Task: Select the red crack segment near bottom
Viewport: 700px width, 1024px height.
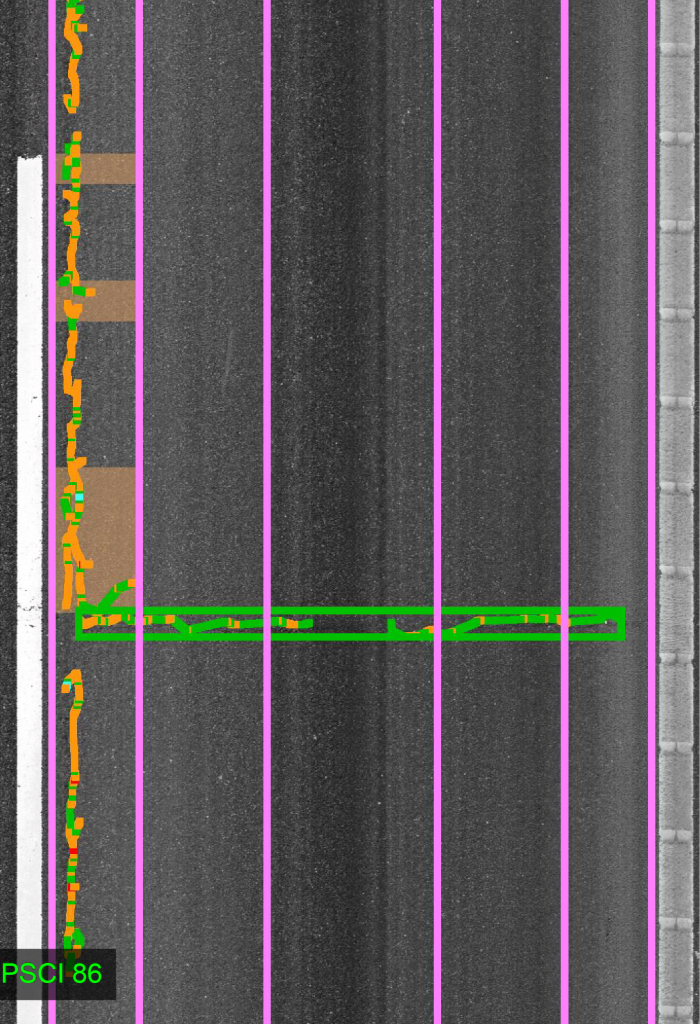Action: [x=72, y=851]
